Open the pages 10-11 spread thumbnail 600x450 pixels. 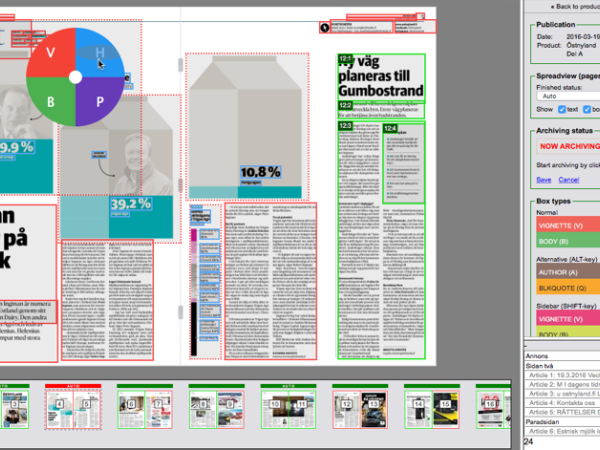289,406
